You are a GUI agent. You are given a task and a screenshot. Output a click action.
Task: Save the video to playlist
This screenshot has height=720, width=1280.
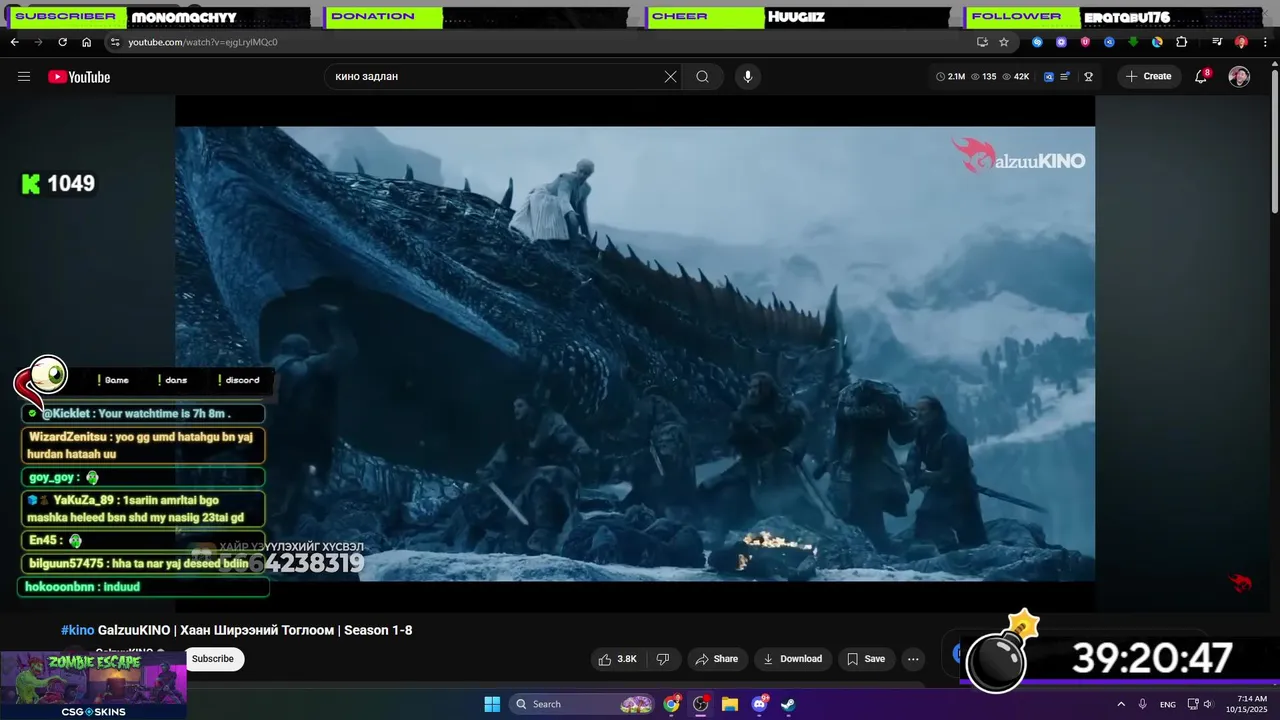tap(866, 659)
